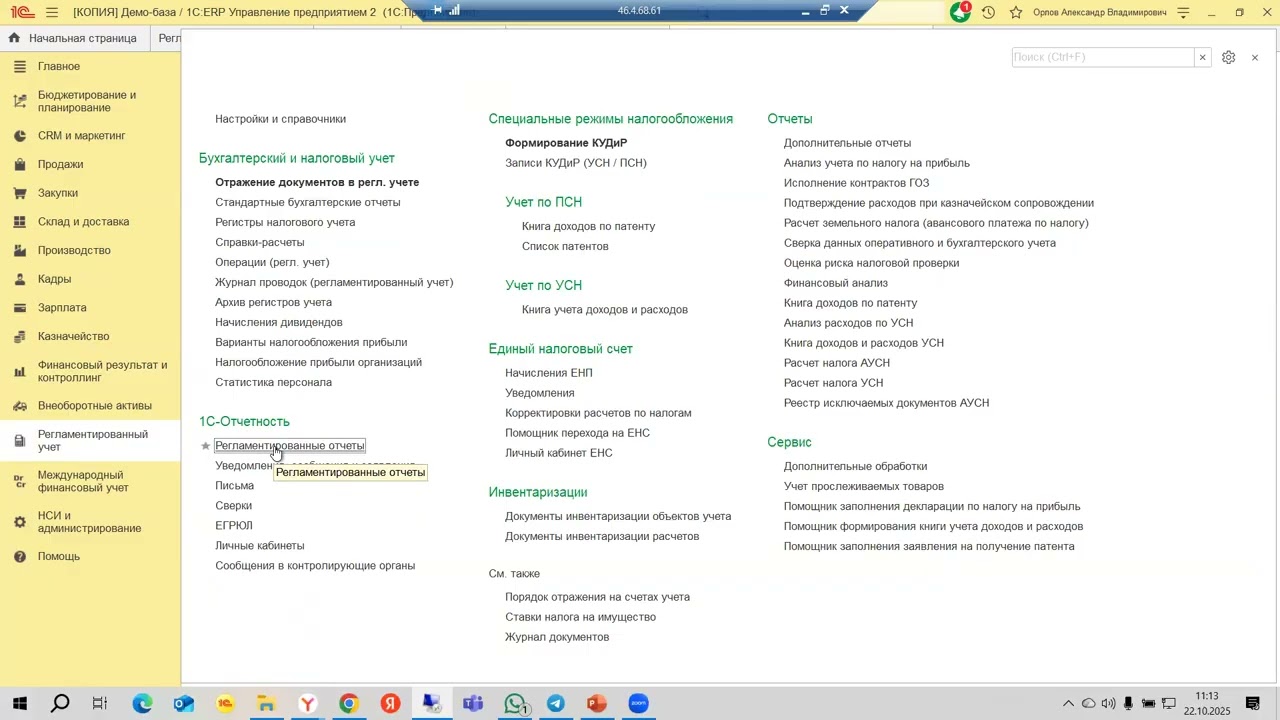Close the section menu panel with X

click(x=1255, y=57)
